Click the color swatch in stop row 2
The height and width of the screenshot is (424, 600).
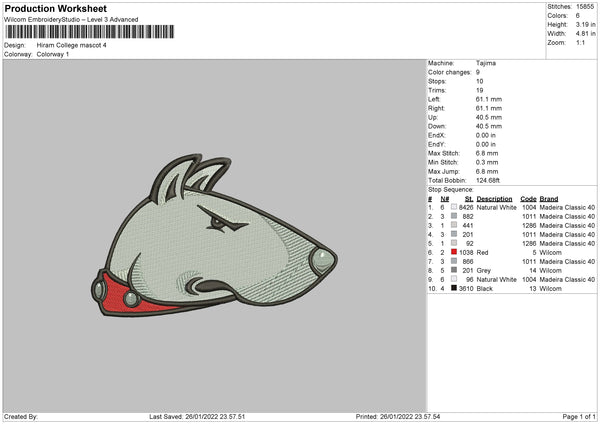pos(454,216)
